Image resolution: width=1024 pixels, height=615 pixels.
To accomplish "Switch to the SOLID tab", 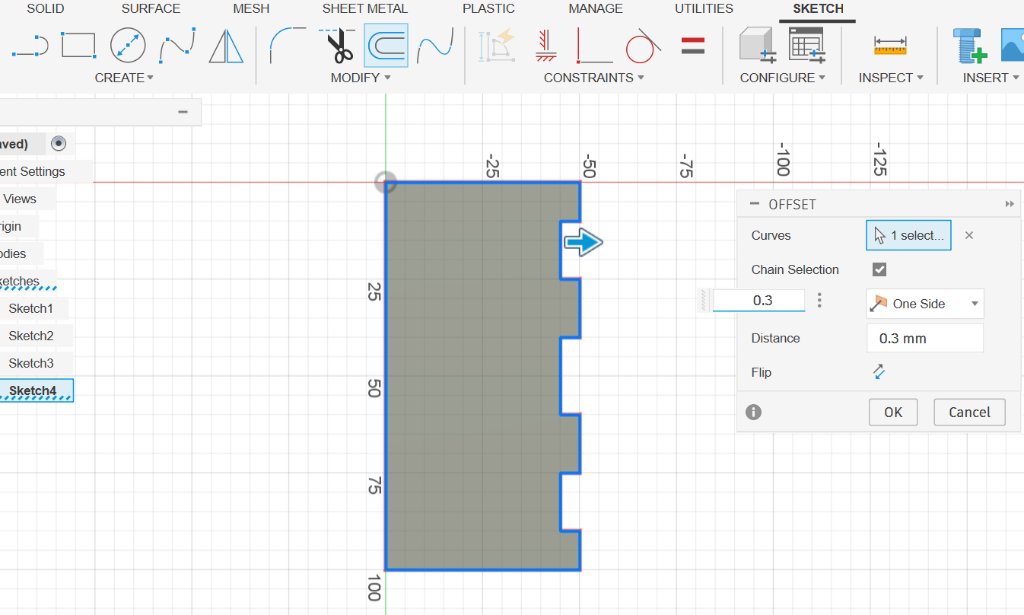I will point(45,8).
